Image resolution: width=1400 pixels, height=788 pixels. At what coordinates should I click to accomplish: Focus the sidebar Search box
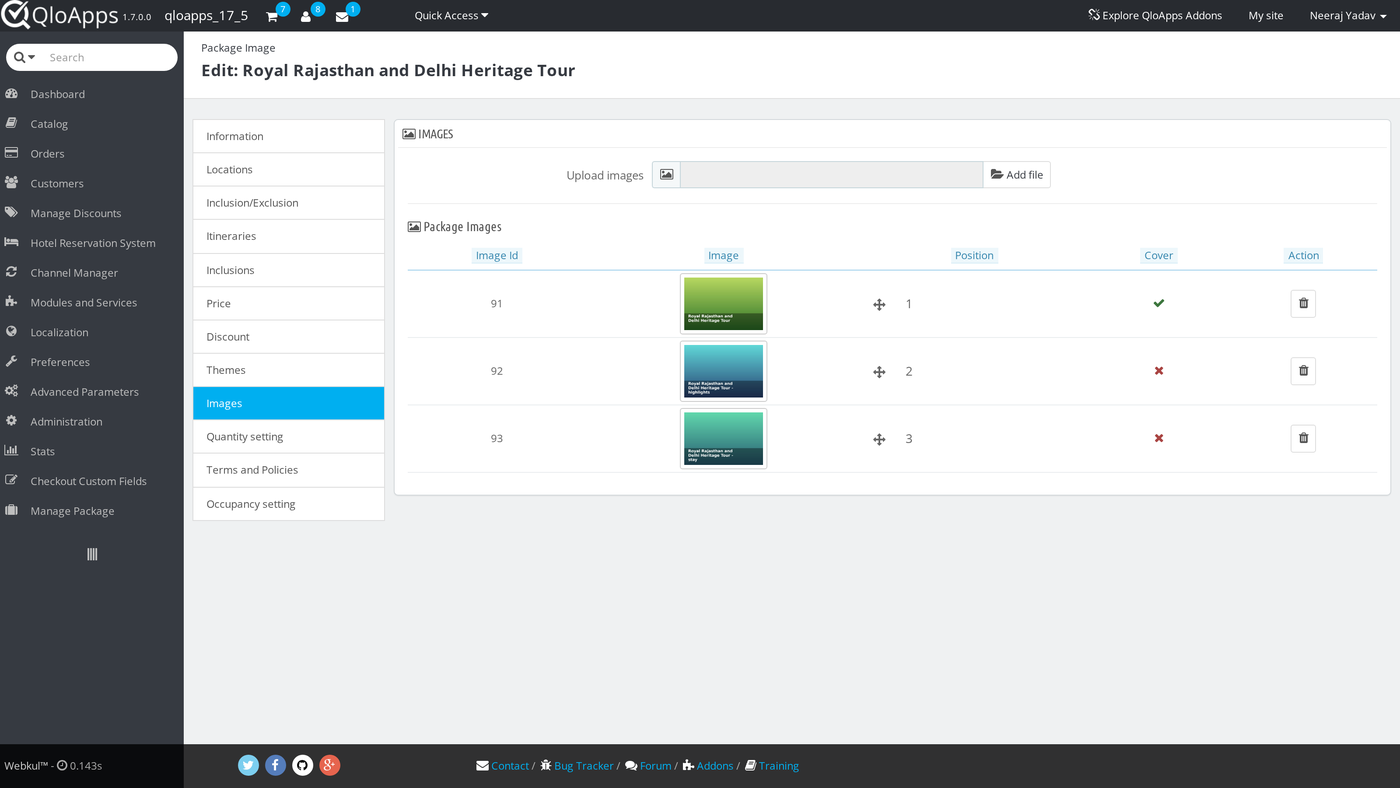(x=108, y=58)
